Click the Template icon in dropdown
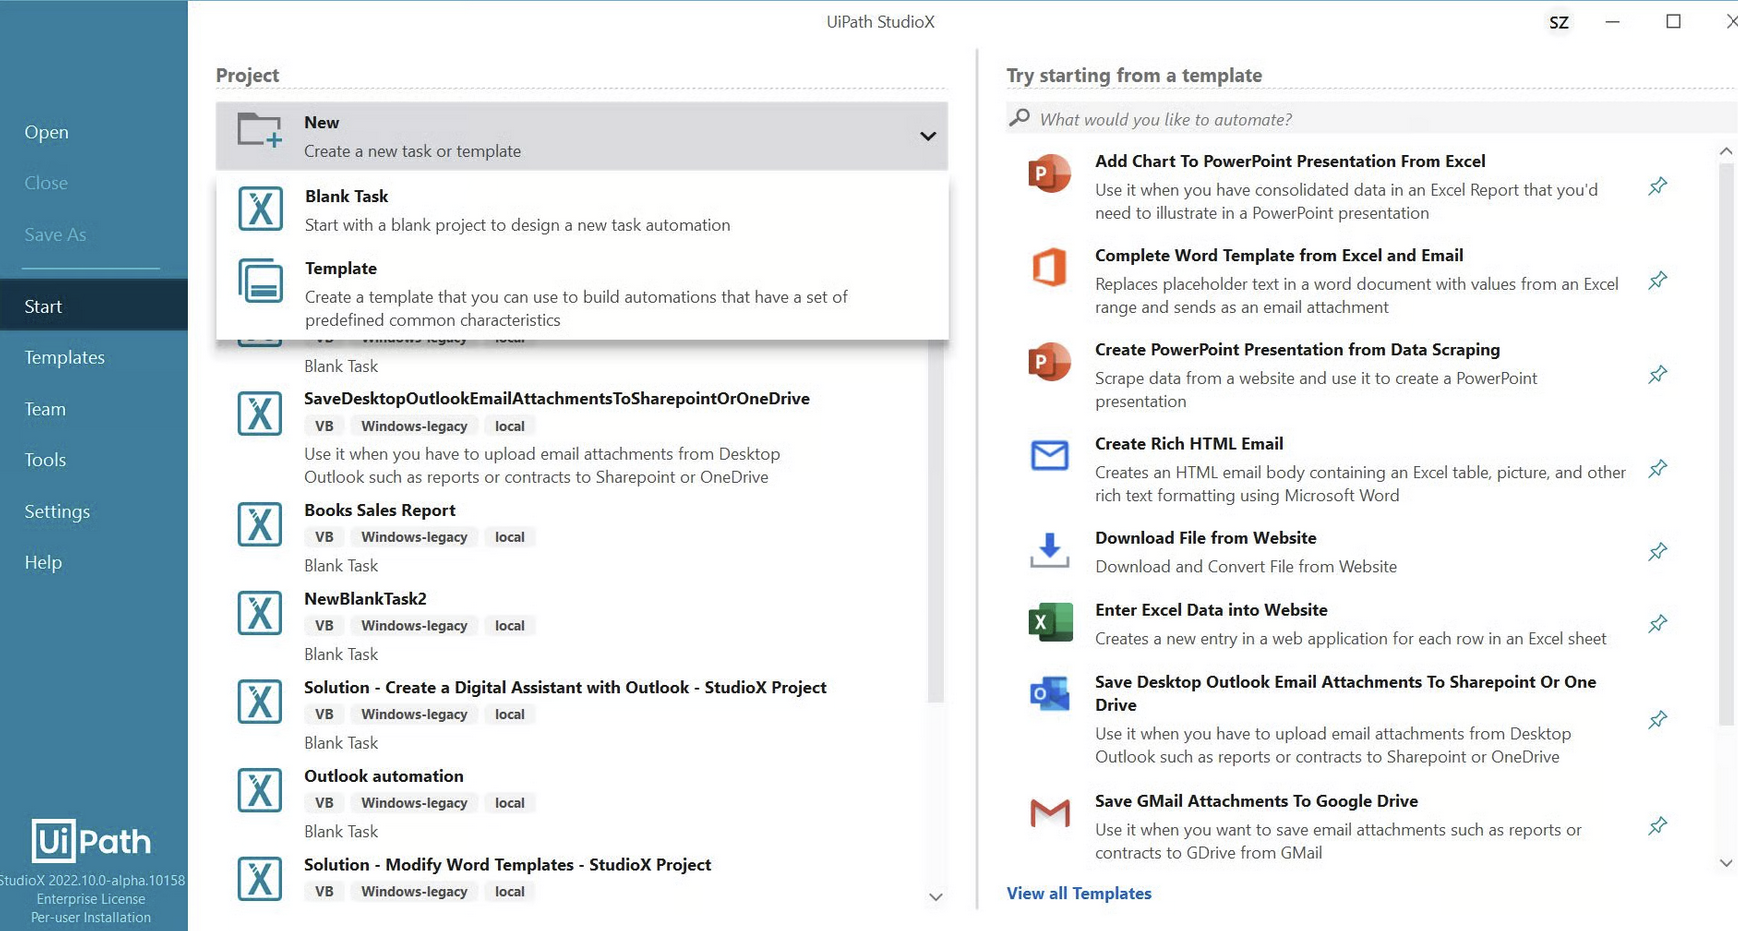1738x931 pixels. 260,281
